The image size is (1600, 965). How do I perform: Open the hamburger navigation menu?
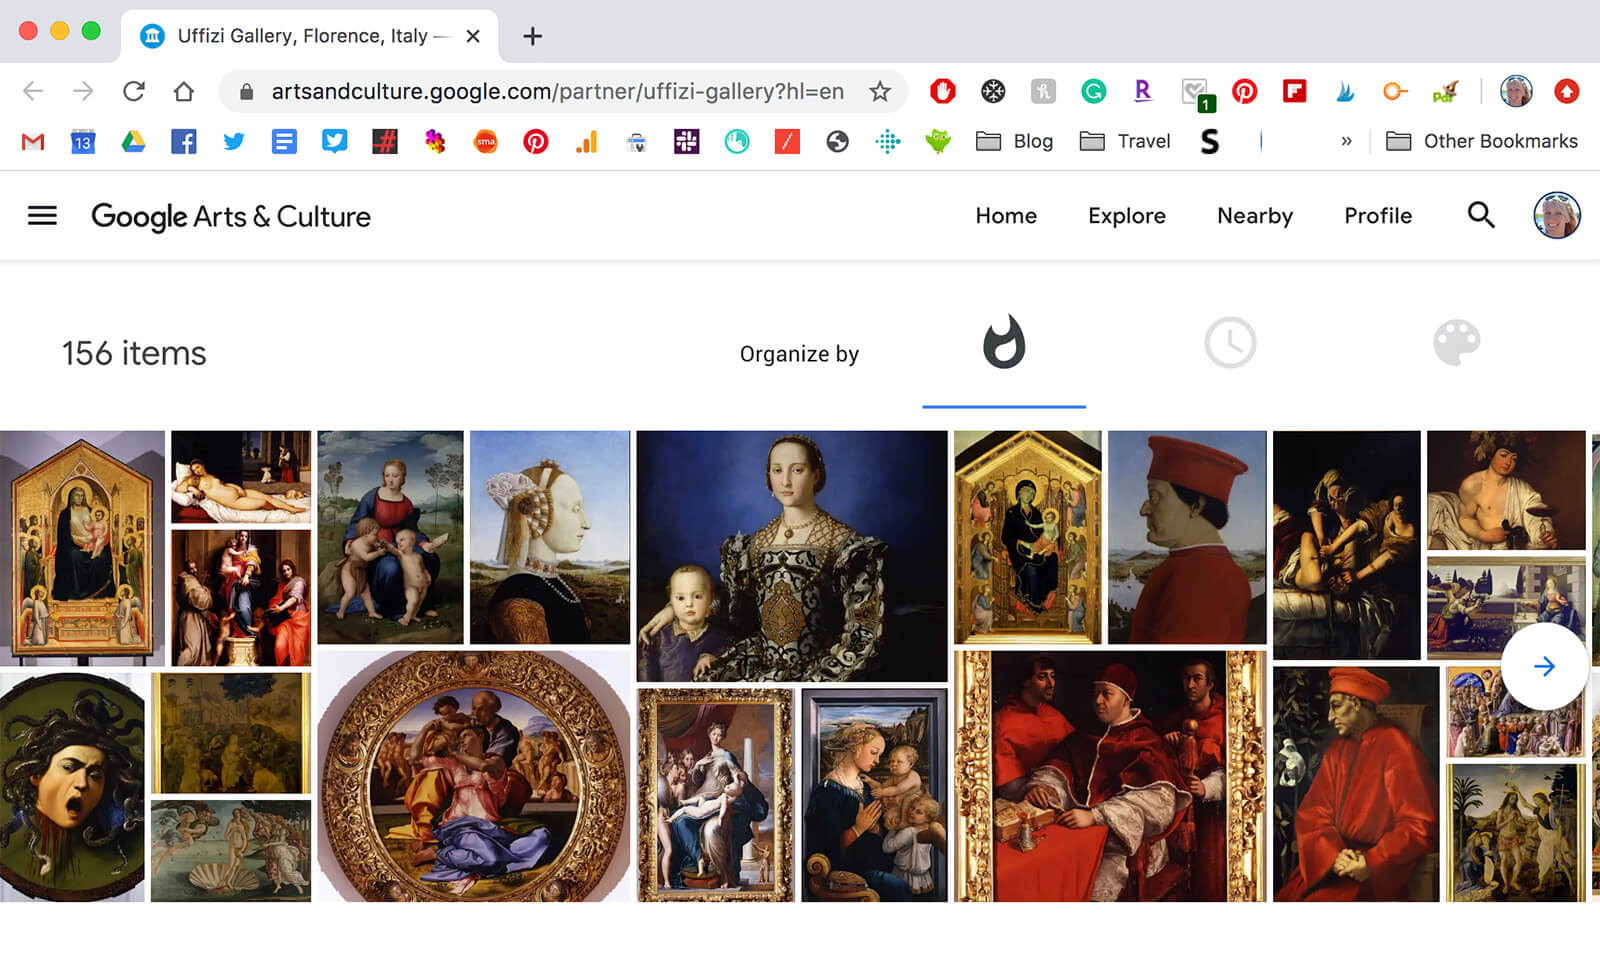tap(42, 216)
